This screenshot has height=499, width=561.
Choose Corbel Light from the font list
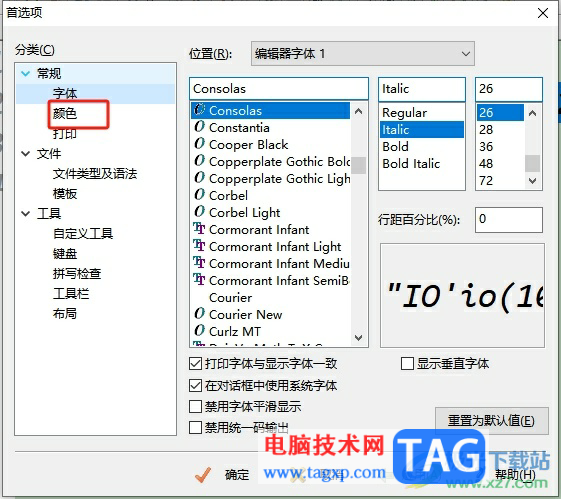244,212
